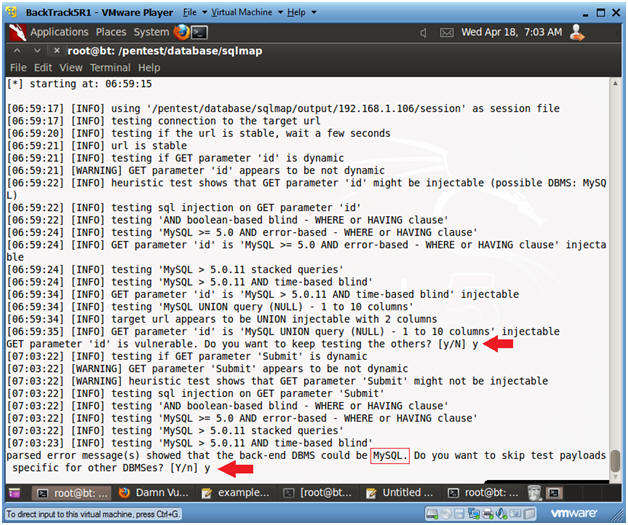The image size is (628, 525).
Task: Open VMware Player File dropdown
Action: pos(195,12)
